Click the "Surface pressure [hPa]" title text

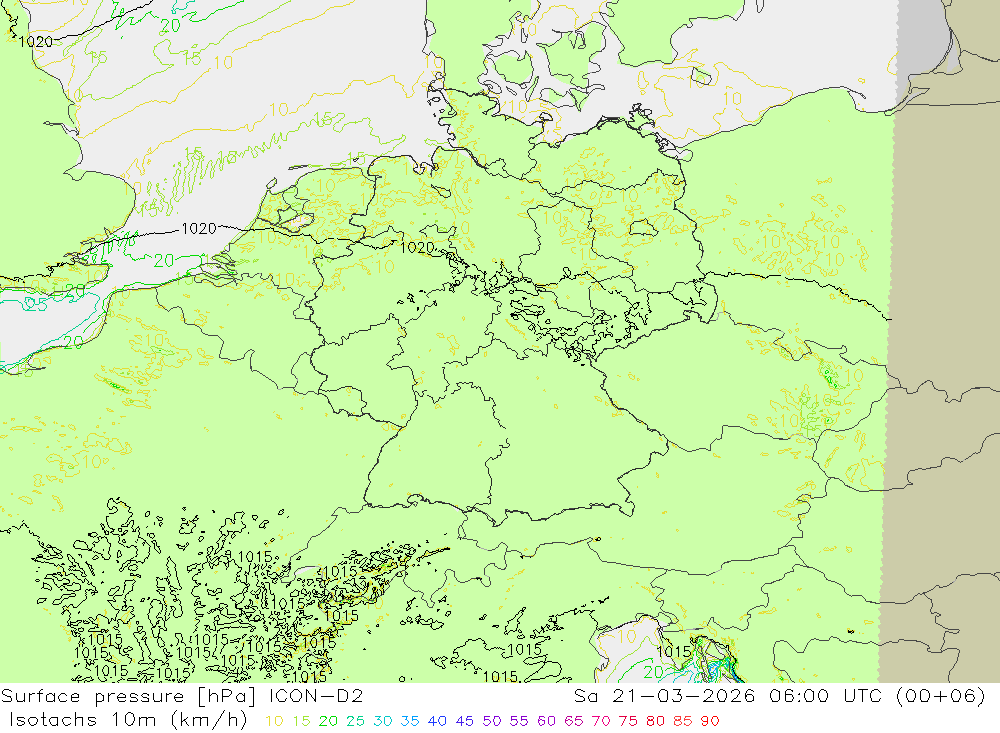coord(128,696)
